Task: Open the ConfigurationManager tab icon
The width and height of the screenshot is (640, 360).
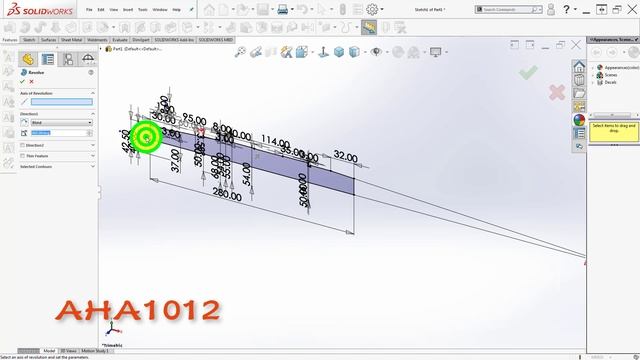Action: 68,60
